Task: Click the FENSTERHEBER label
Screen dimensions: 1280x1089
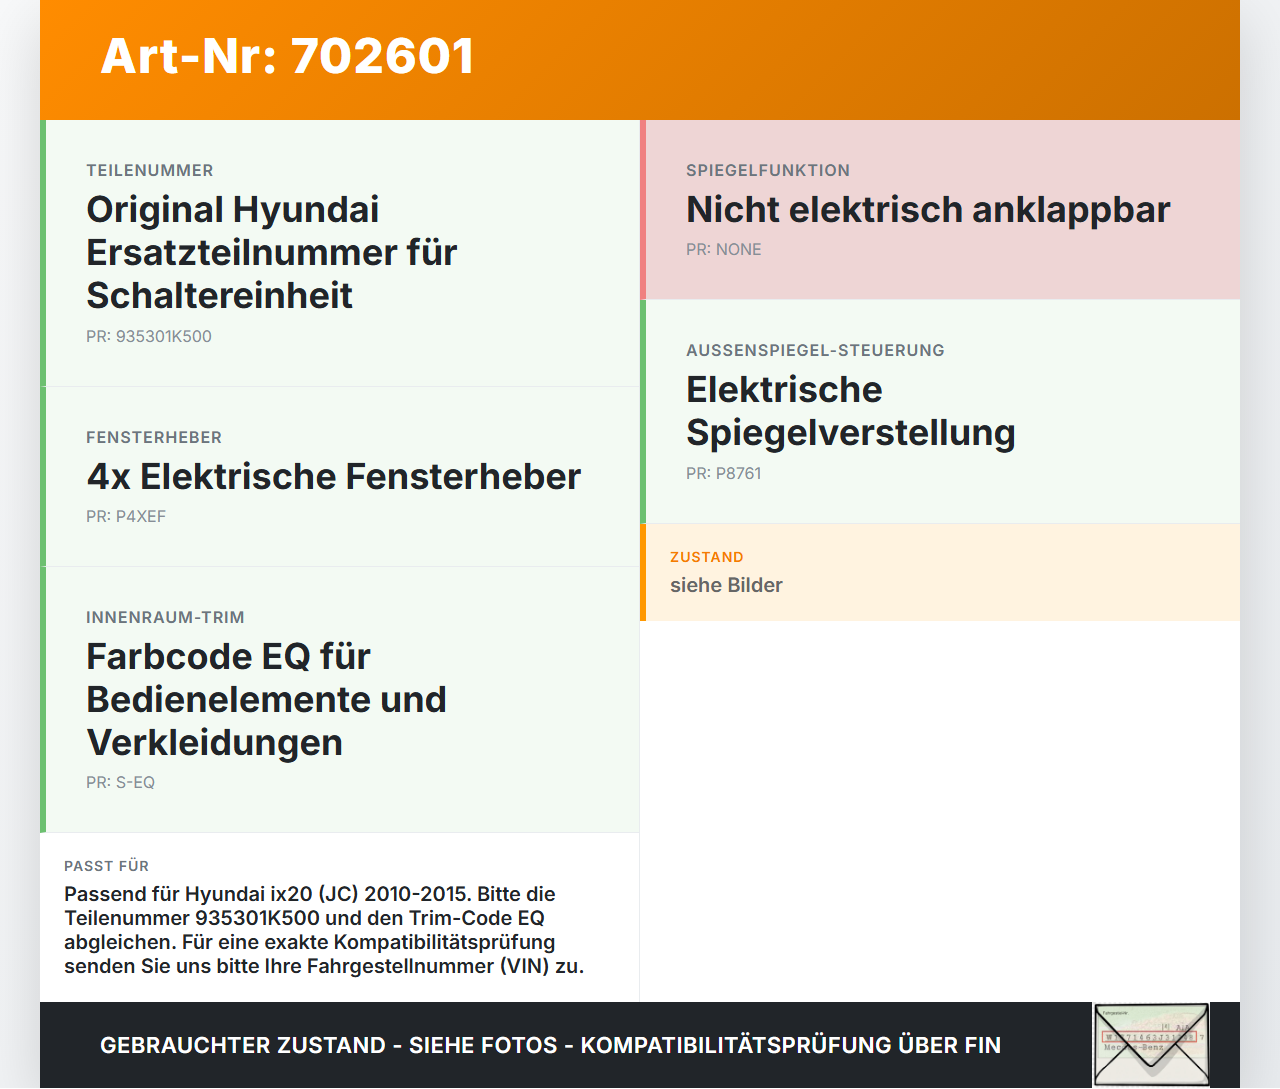Action: 154,437
